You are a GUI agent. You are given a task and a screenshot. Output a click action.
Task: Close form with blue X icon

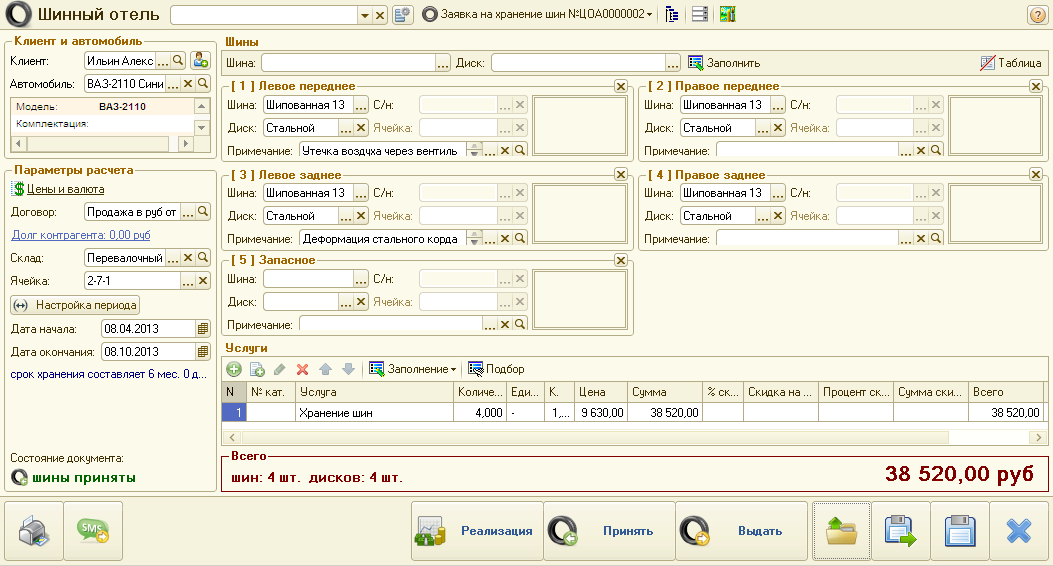[x=1019, y=530]
